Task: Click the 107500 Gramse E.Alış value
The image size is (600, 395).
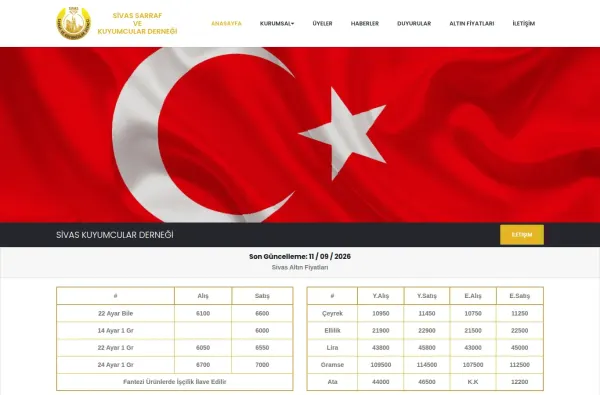Action: [x=473, y=365]
